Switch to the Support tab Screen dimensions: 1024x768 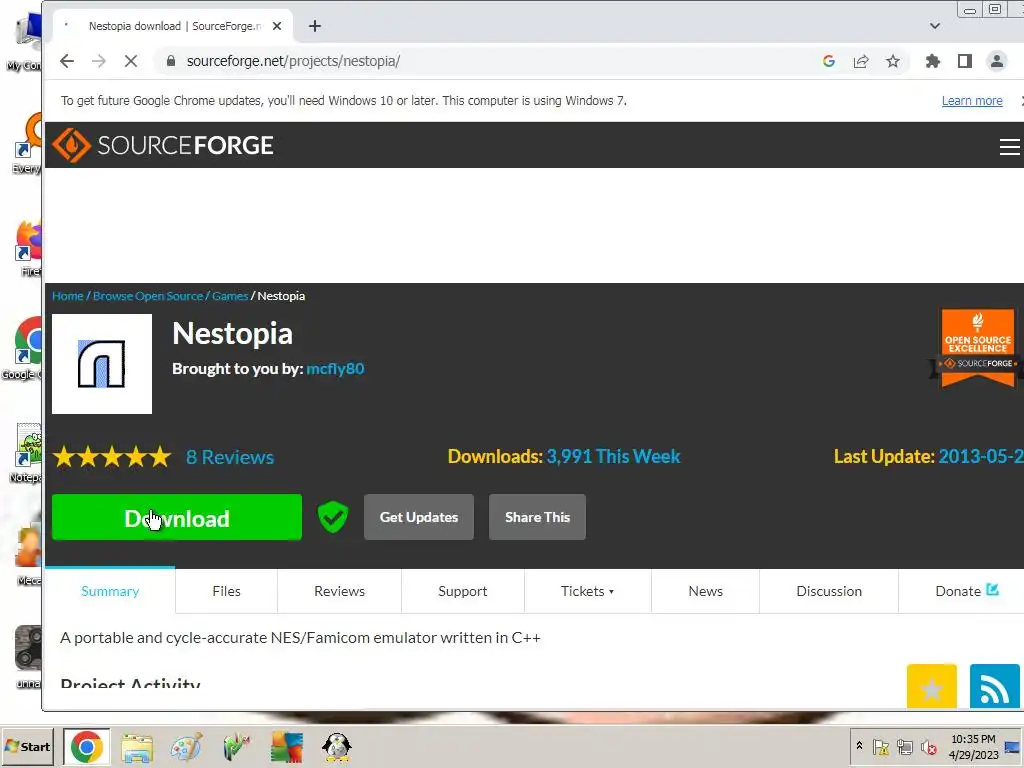[x=462, y=591]
